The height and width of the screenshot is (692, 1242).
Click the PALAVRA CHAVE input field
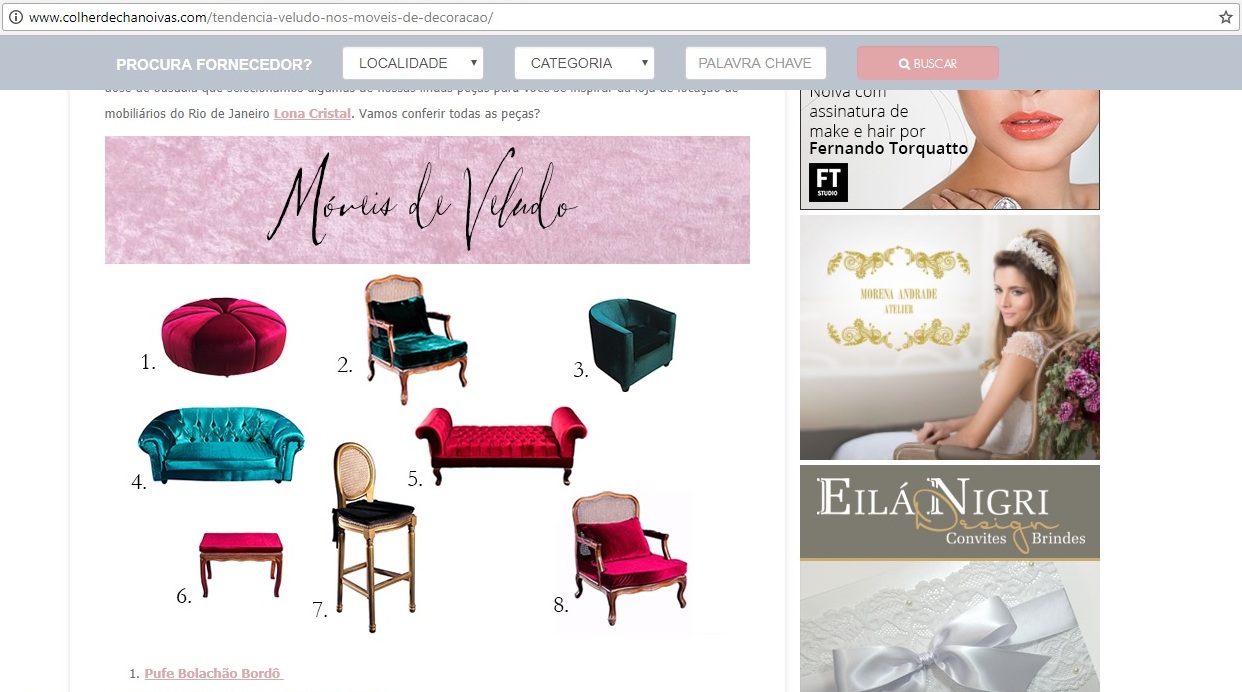(756, 63)
